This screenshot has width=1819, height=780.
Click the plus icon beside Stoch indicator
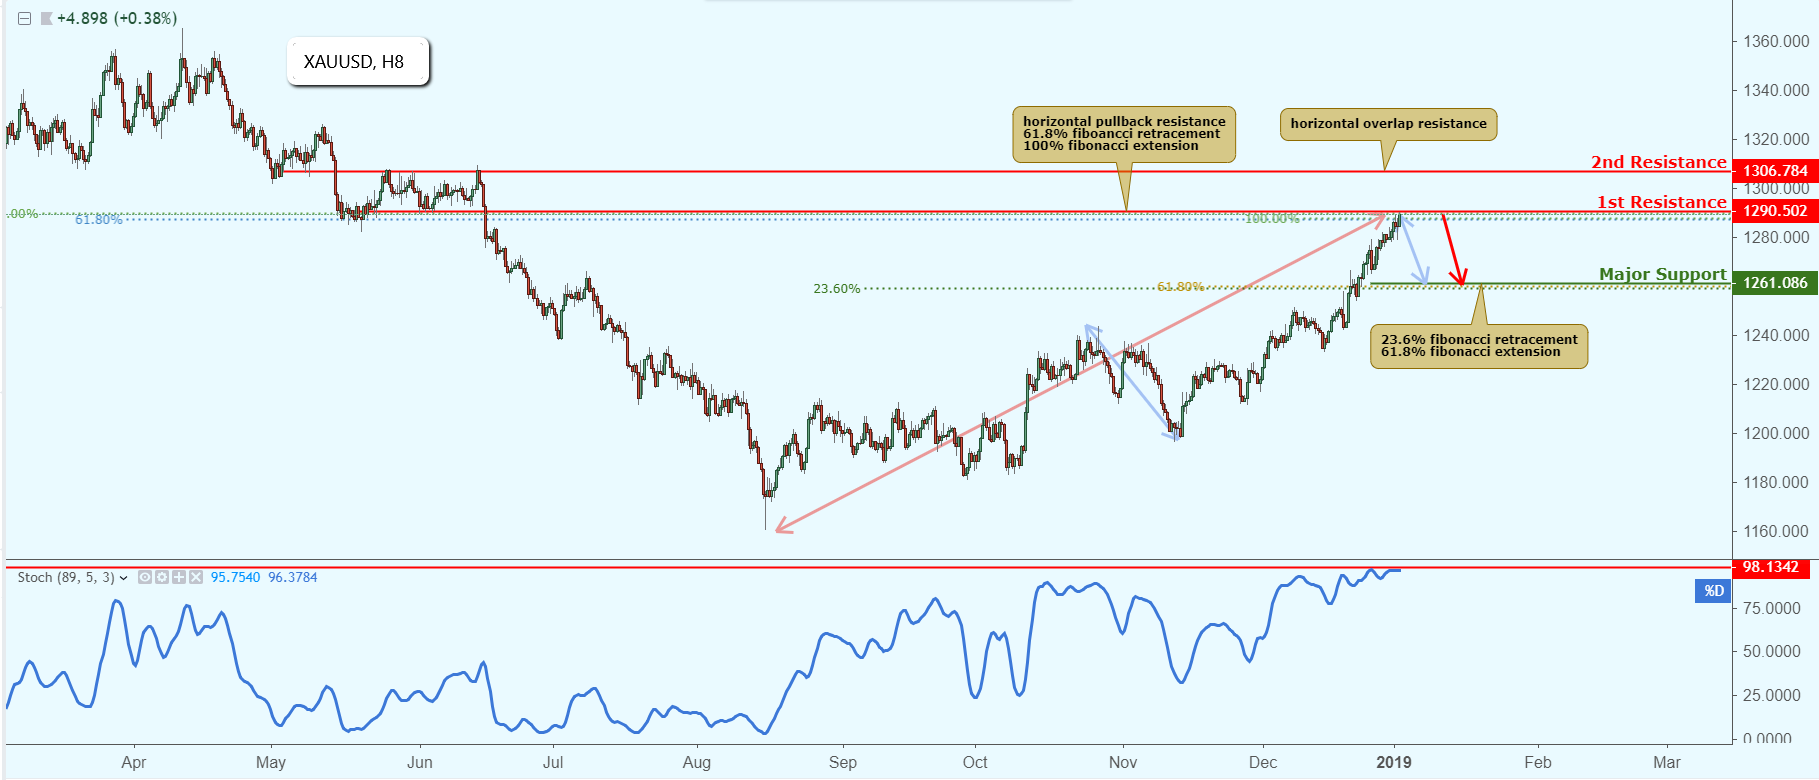click(179, 577)
